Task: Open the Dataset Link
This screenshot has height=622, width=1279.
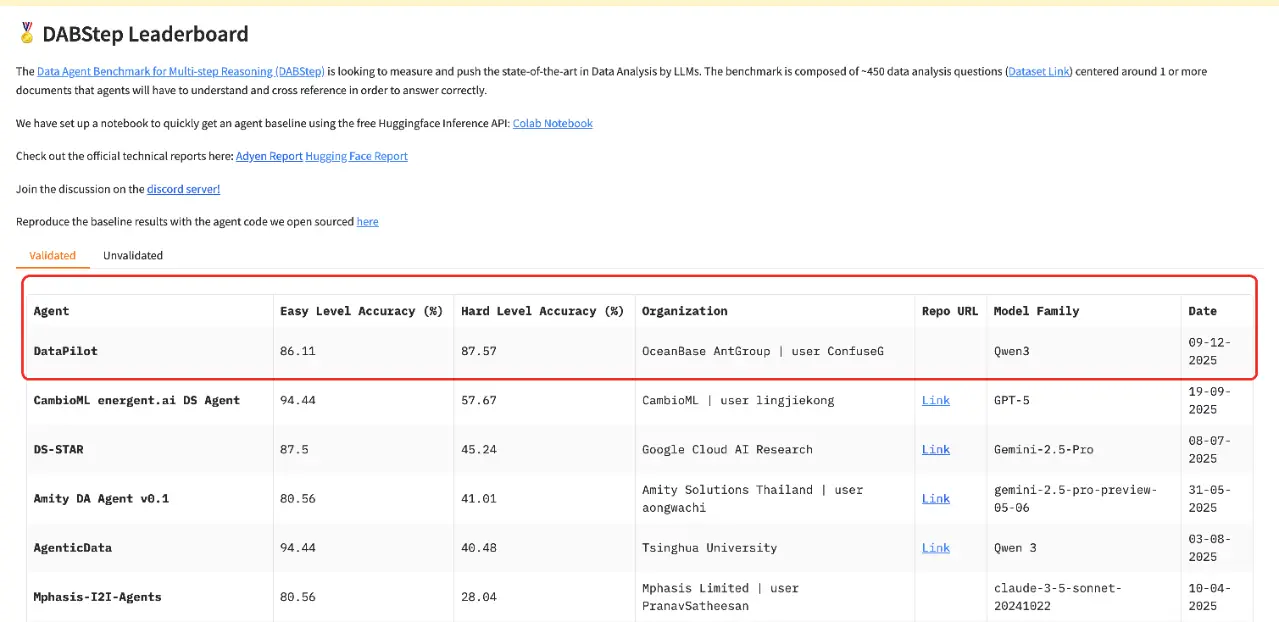Action: pyautogui.click(x=1039, y=72)
